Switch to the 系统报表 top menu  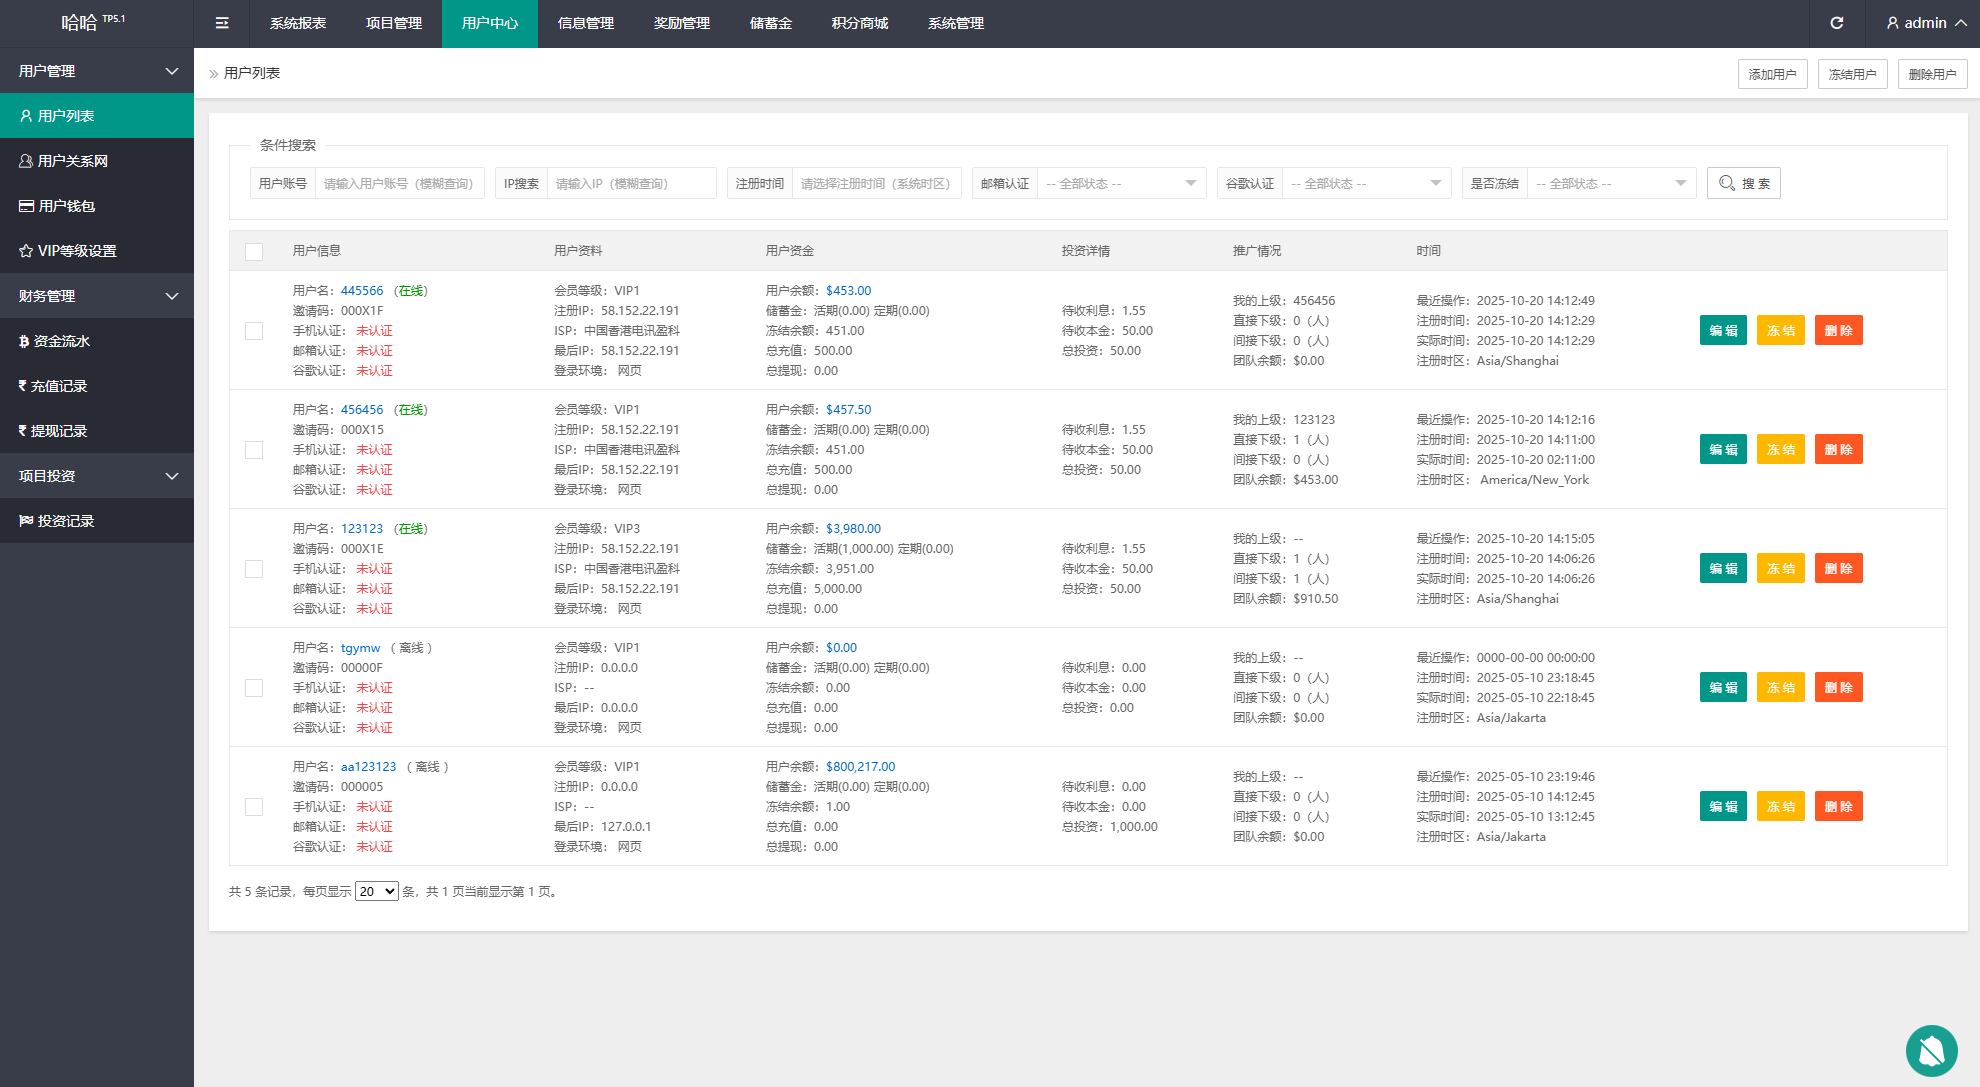coord(298,23)
